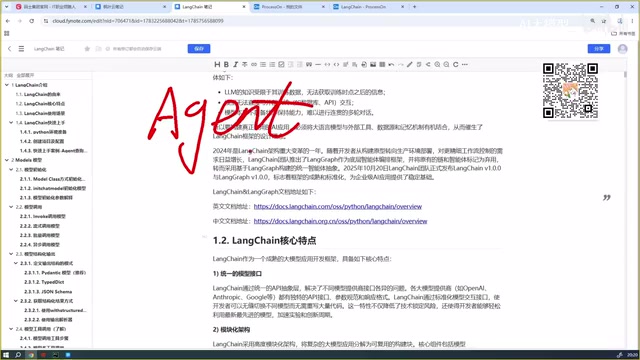The height and width of the screenshot is (360, 640).
Task: Go to '2.2.1. invoke' outline item
Action: (x=42, y=216)
